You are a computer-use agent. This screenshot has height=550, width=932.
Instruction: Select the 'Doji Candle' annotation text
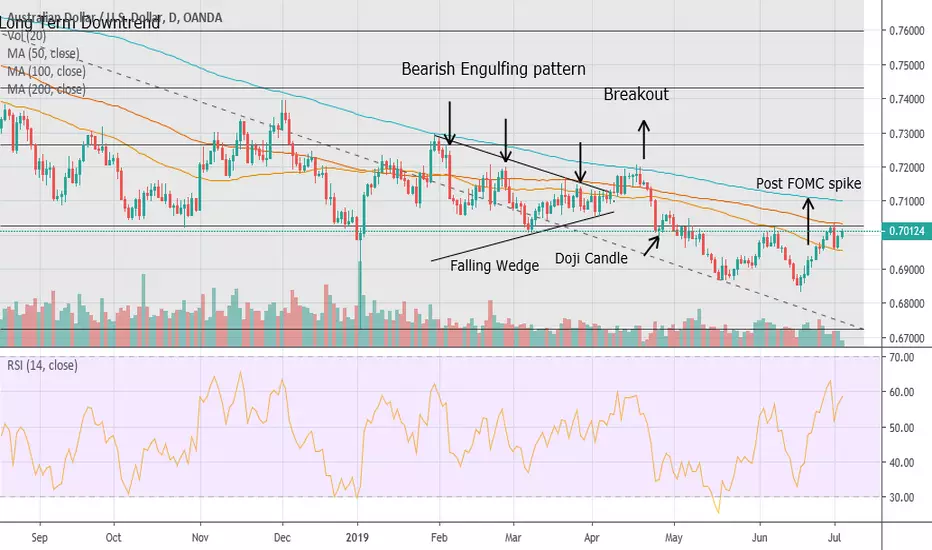click(591, 258)
